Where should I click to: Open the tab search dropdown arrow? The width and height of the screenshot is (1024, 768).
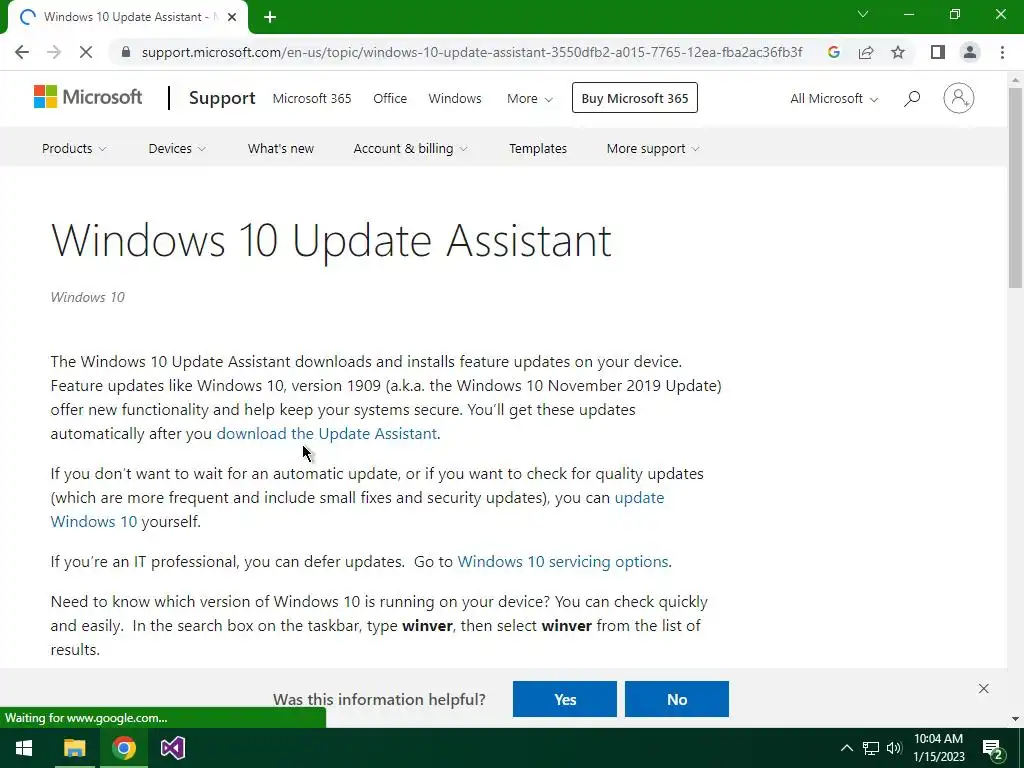coord(863,14)
